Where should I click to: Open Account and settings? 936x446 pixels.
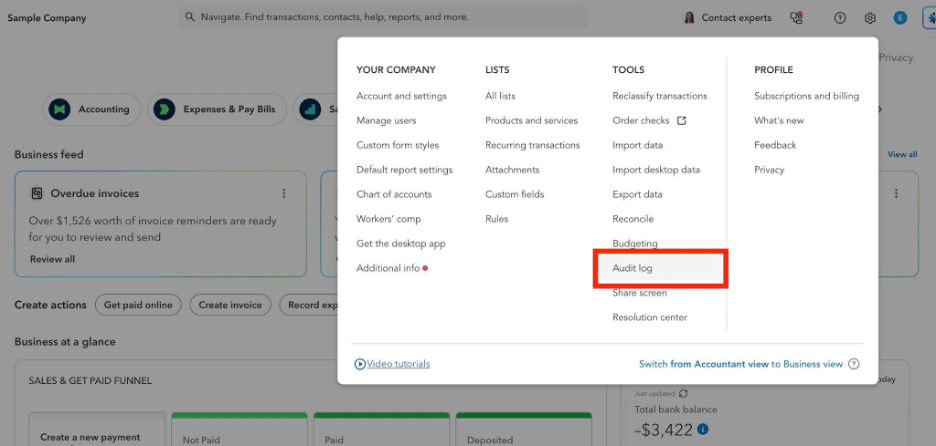[x=401, y=96]
